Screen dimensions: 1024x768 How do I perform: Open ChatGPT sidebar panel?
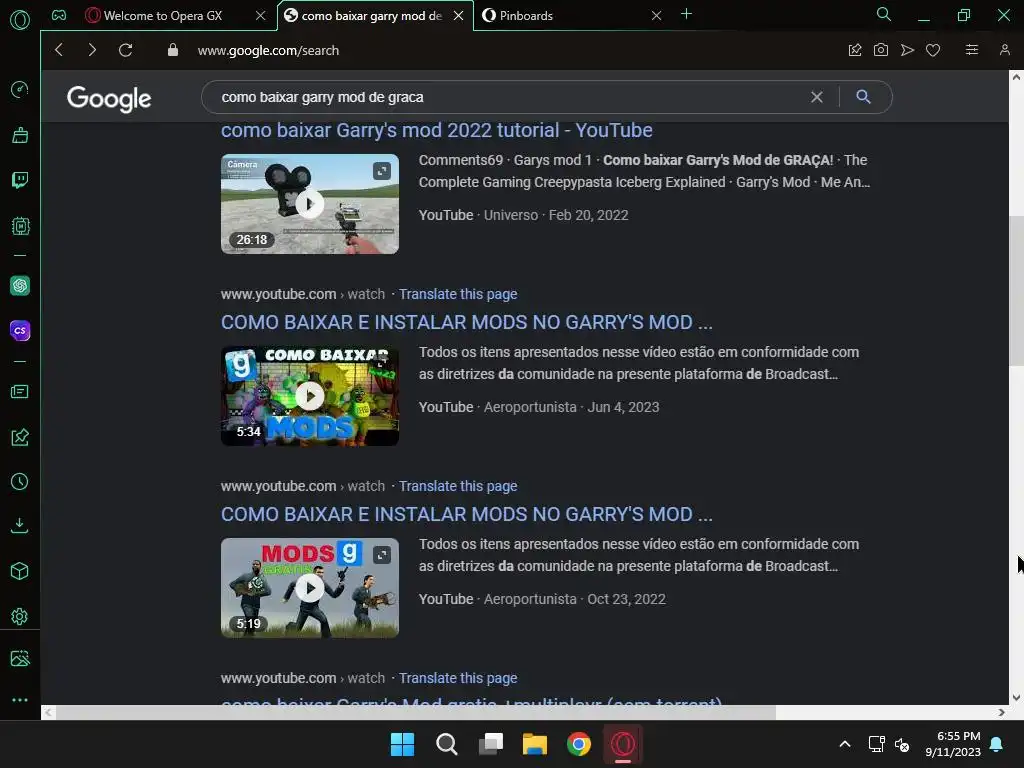[20, 285]
